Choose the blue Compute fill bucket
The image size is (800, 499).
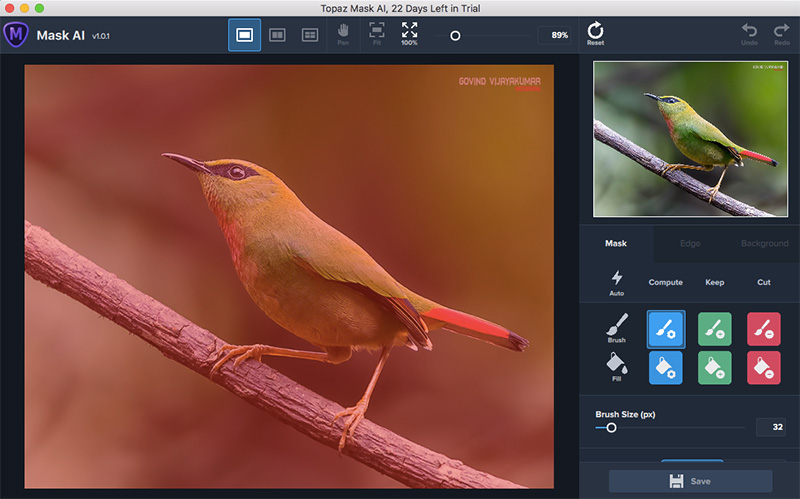point(665,367)
